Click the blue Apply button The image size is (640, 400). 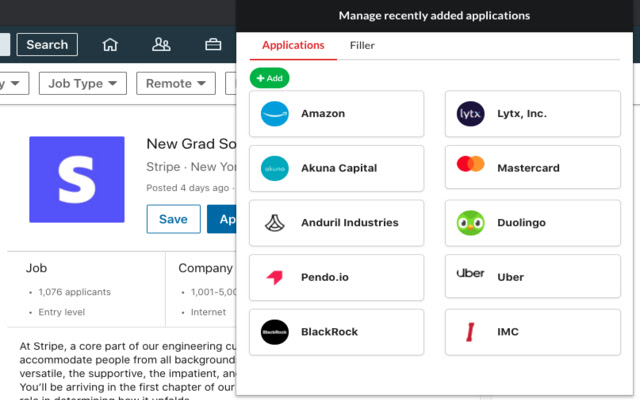tap(222, 219)
